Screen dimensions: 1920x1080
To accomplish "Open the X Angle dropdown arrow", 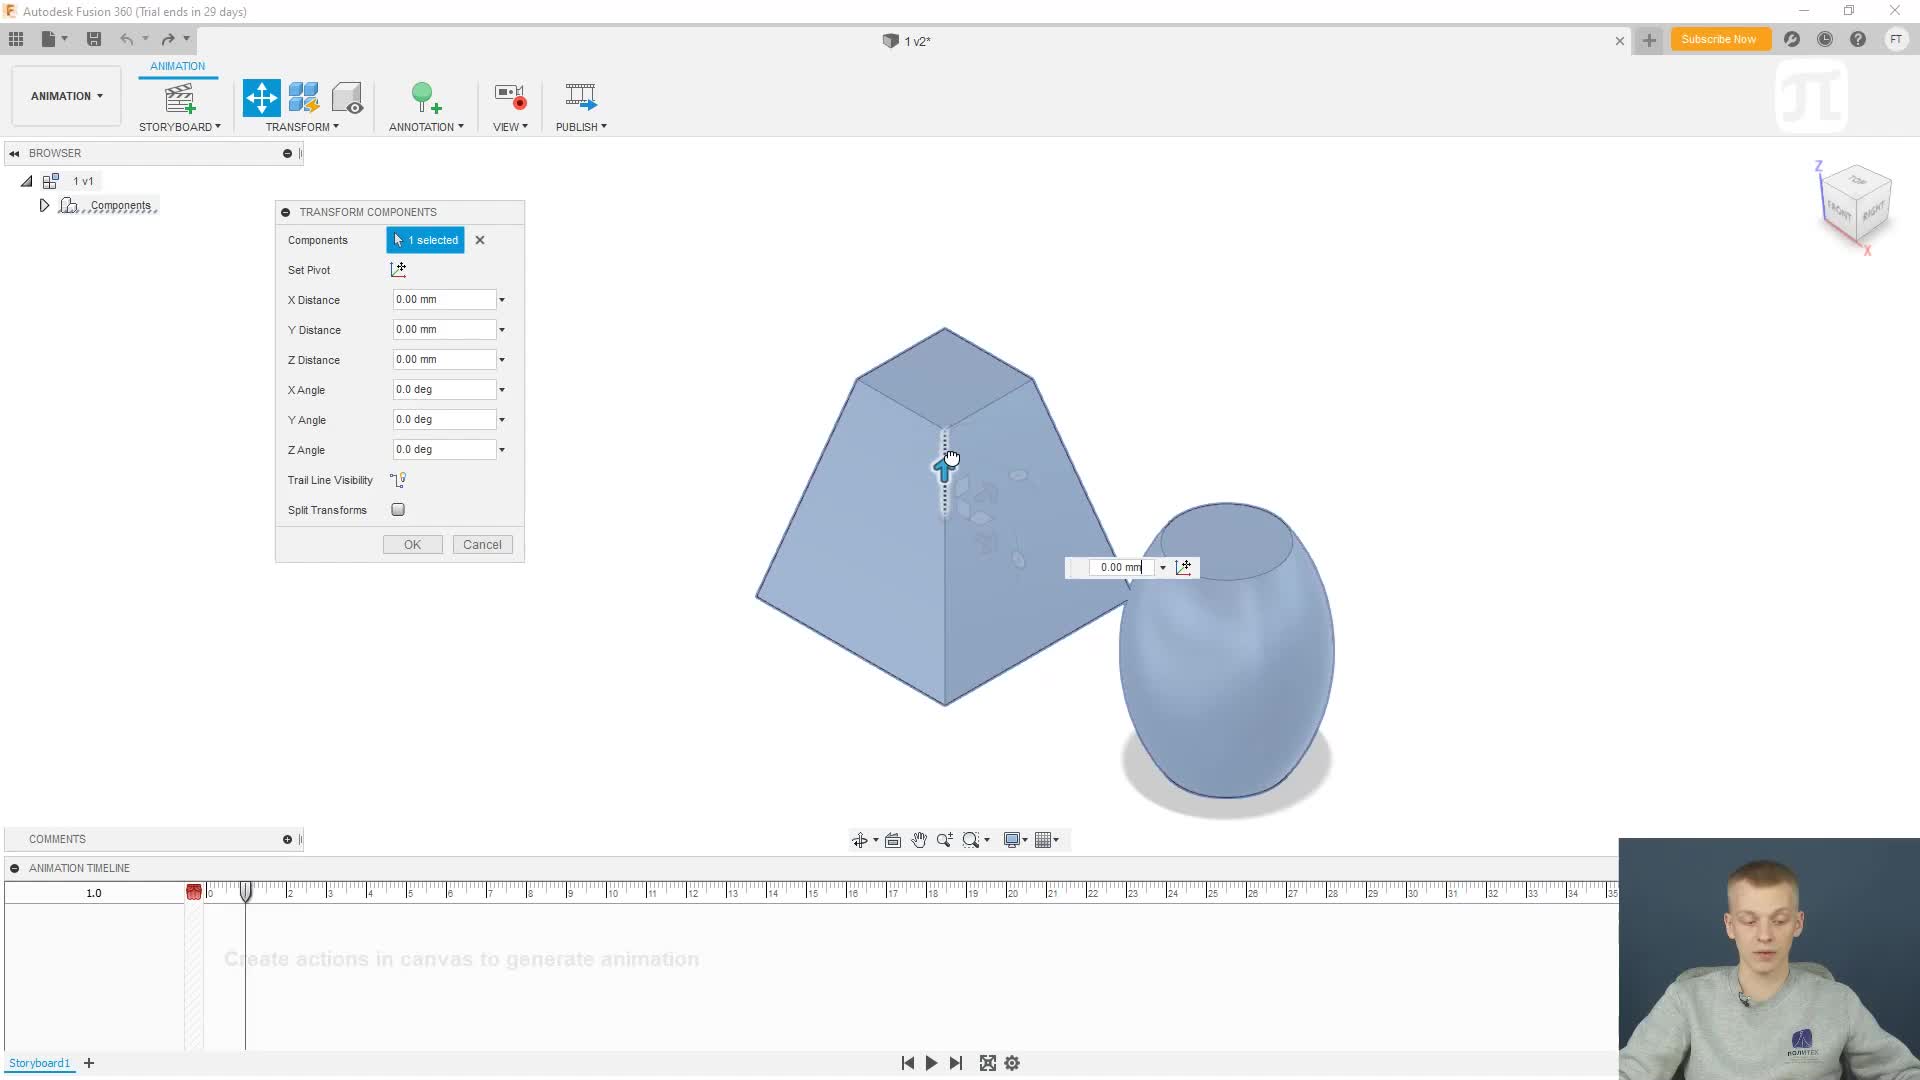I will pos(502,390).
